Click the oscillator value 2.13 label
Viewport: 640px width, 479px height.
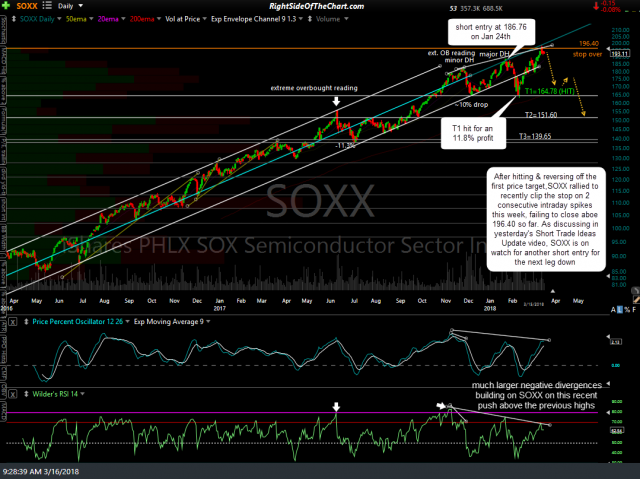click(x=616, y=342)
